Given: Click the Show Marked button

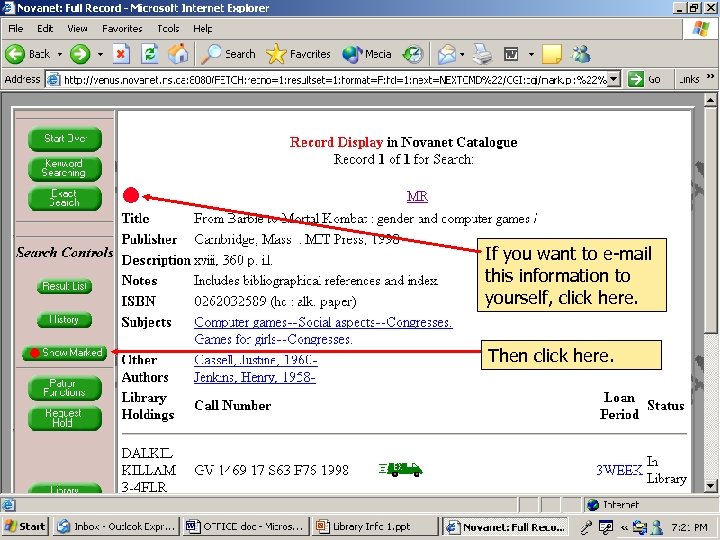Looking at the screenshot, I should click(64, 353).
